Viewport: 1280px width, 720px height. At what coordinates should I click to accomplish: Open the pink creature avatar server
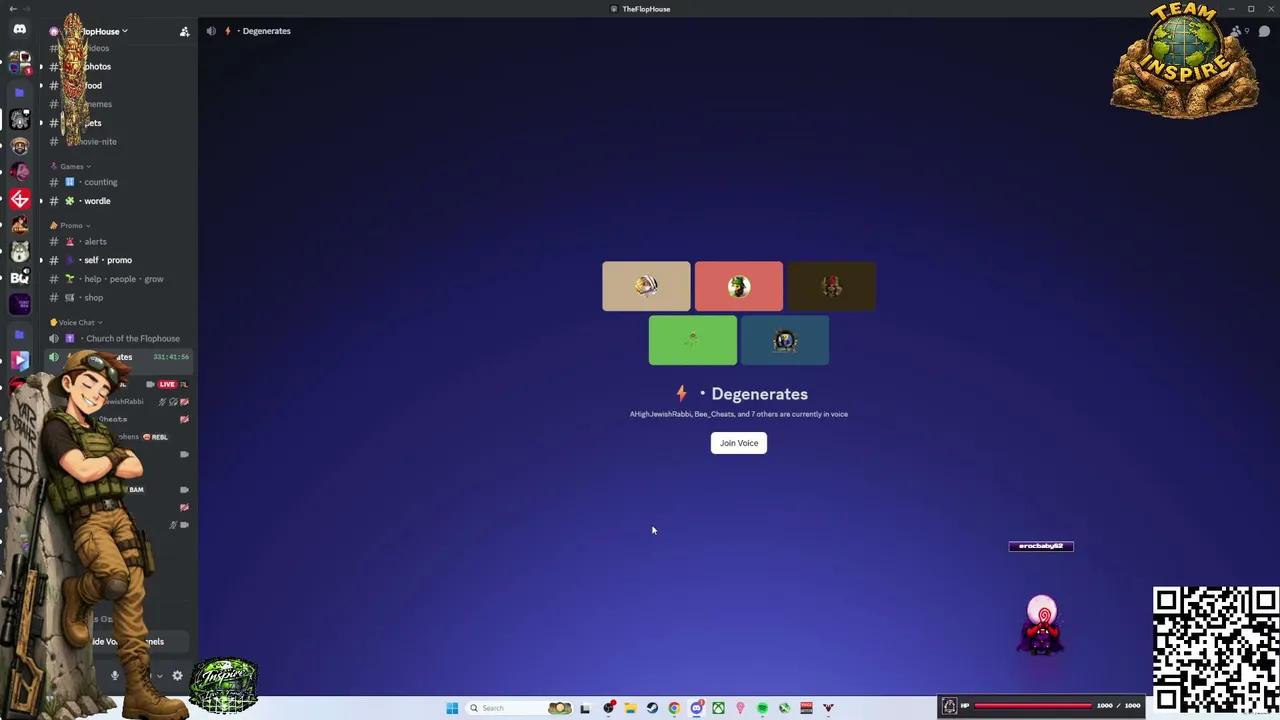pyautogui.click(x=19, y=173)
